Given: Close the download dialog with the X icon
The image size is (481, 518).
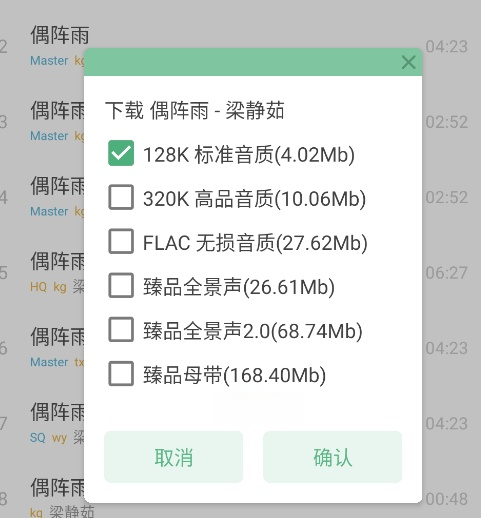Looking at the screenshot, I should point(408,62).
